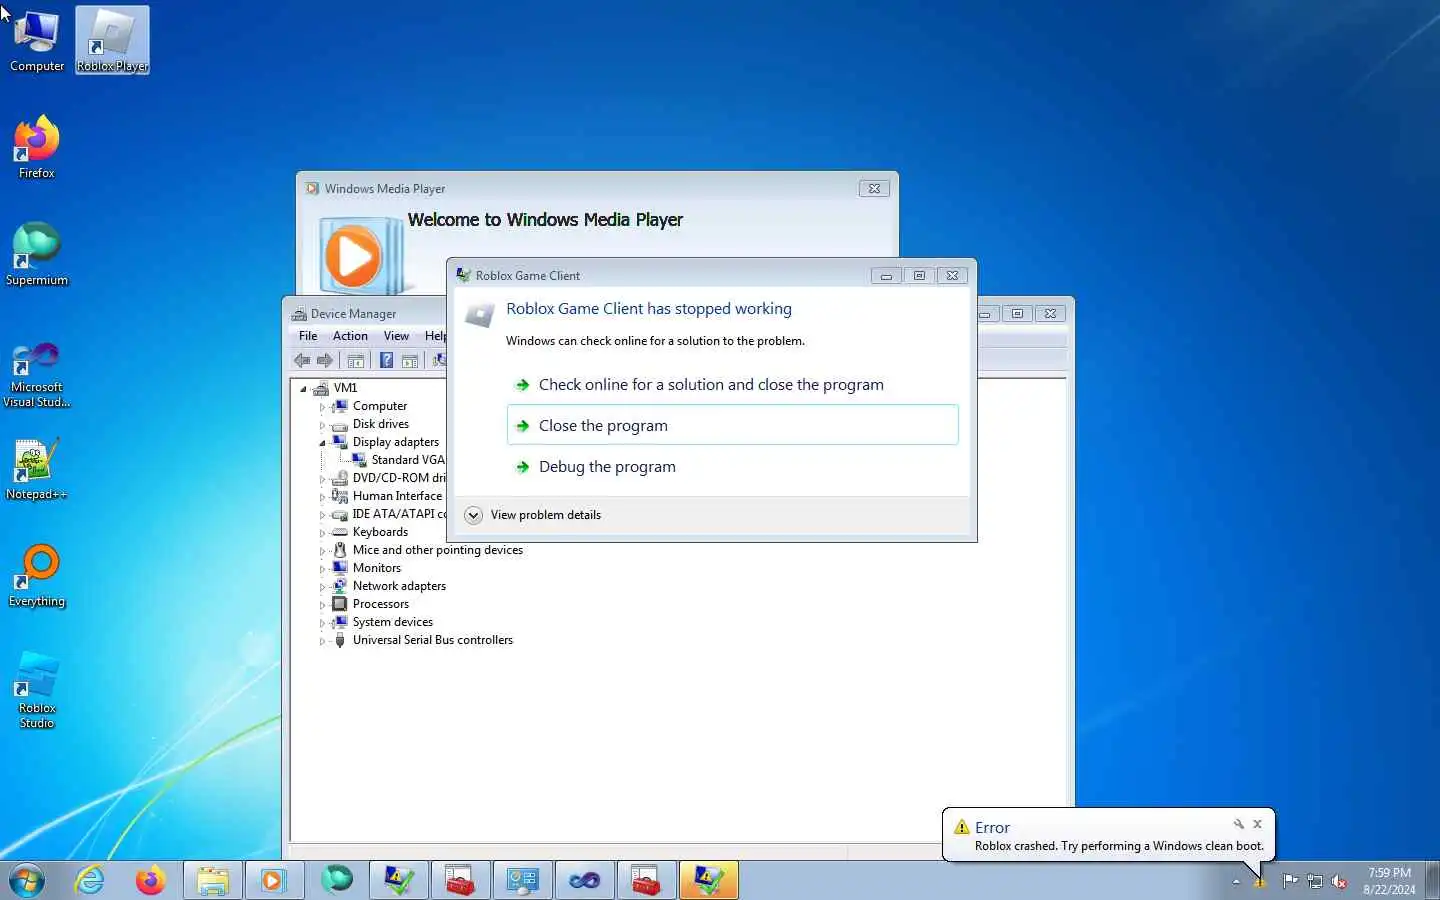This screenshot has width=1440, height=900.
Task: Expand the System devices node
Action: [x=322, y=623]
